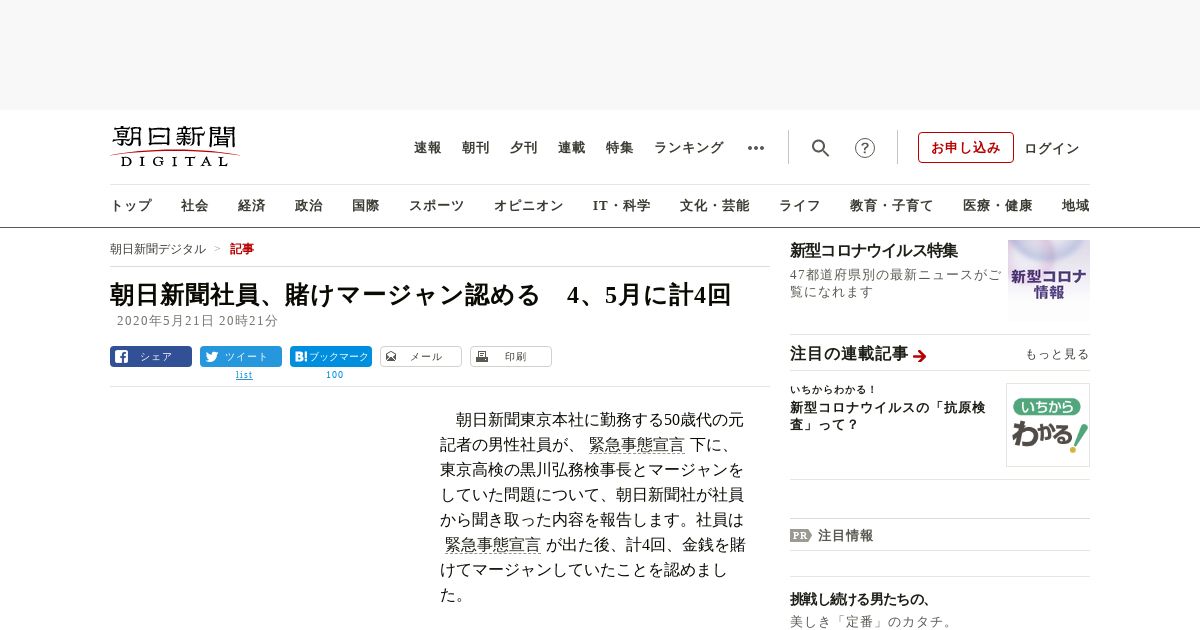Click the red arrow beside 注目の連載記事
The image size is (1200, 630).
click(920, 355)
